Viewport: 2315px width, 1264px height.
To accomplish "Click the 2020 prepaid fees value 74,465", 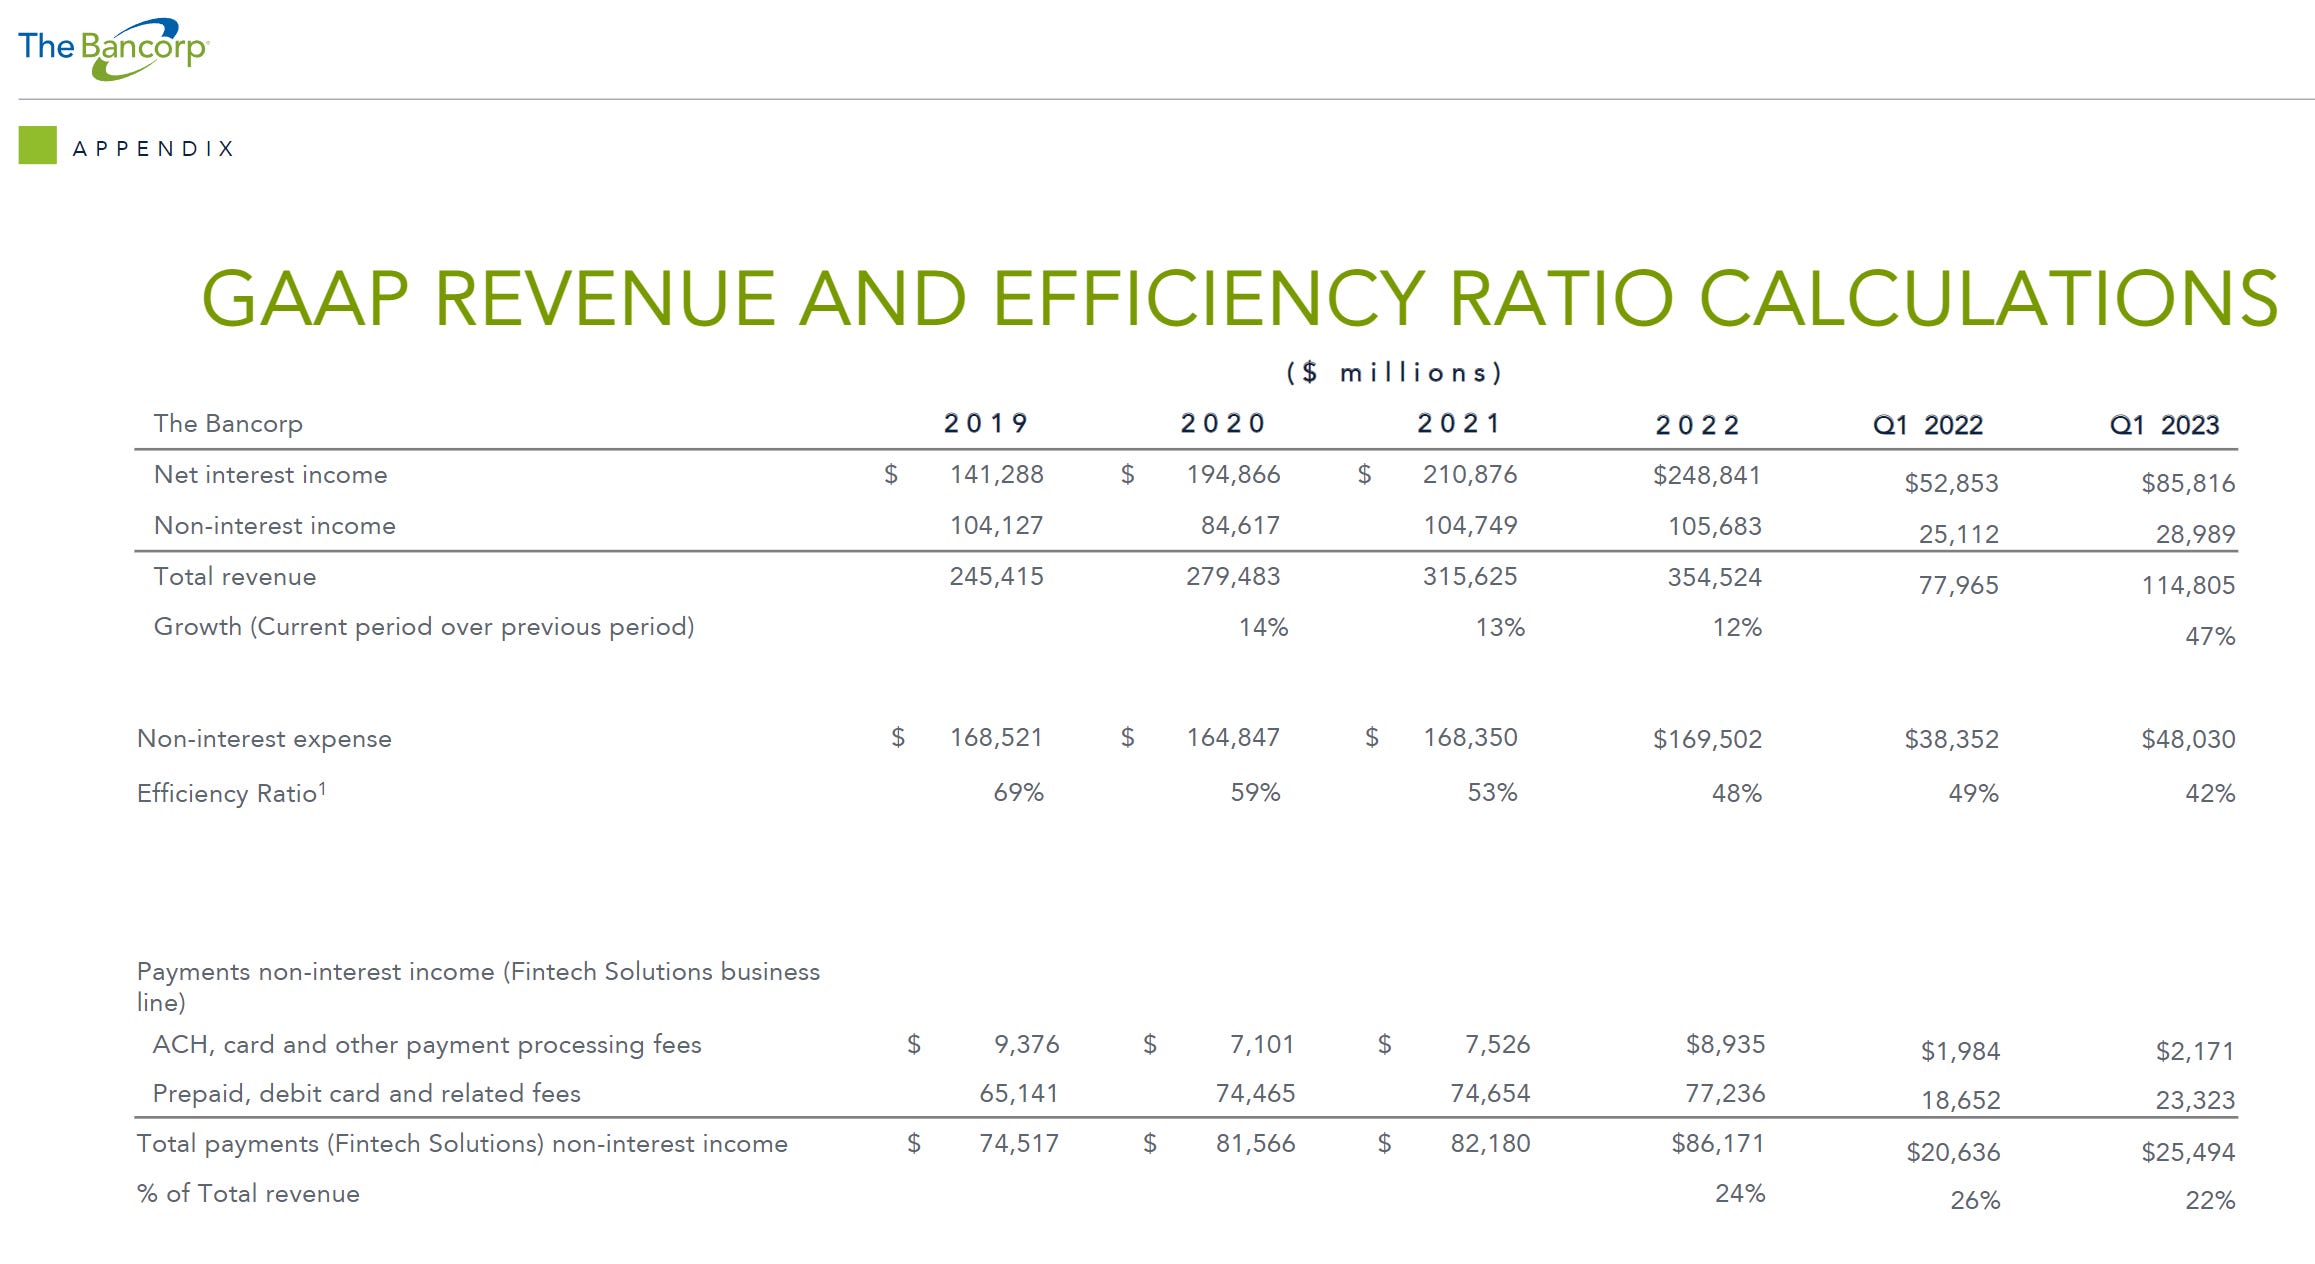I will click(x=1255, y=1093).
